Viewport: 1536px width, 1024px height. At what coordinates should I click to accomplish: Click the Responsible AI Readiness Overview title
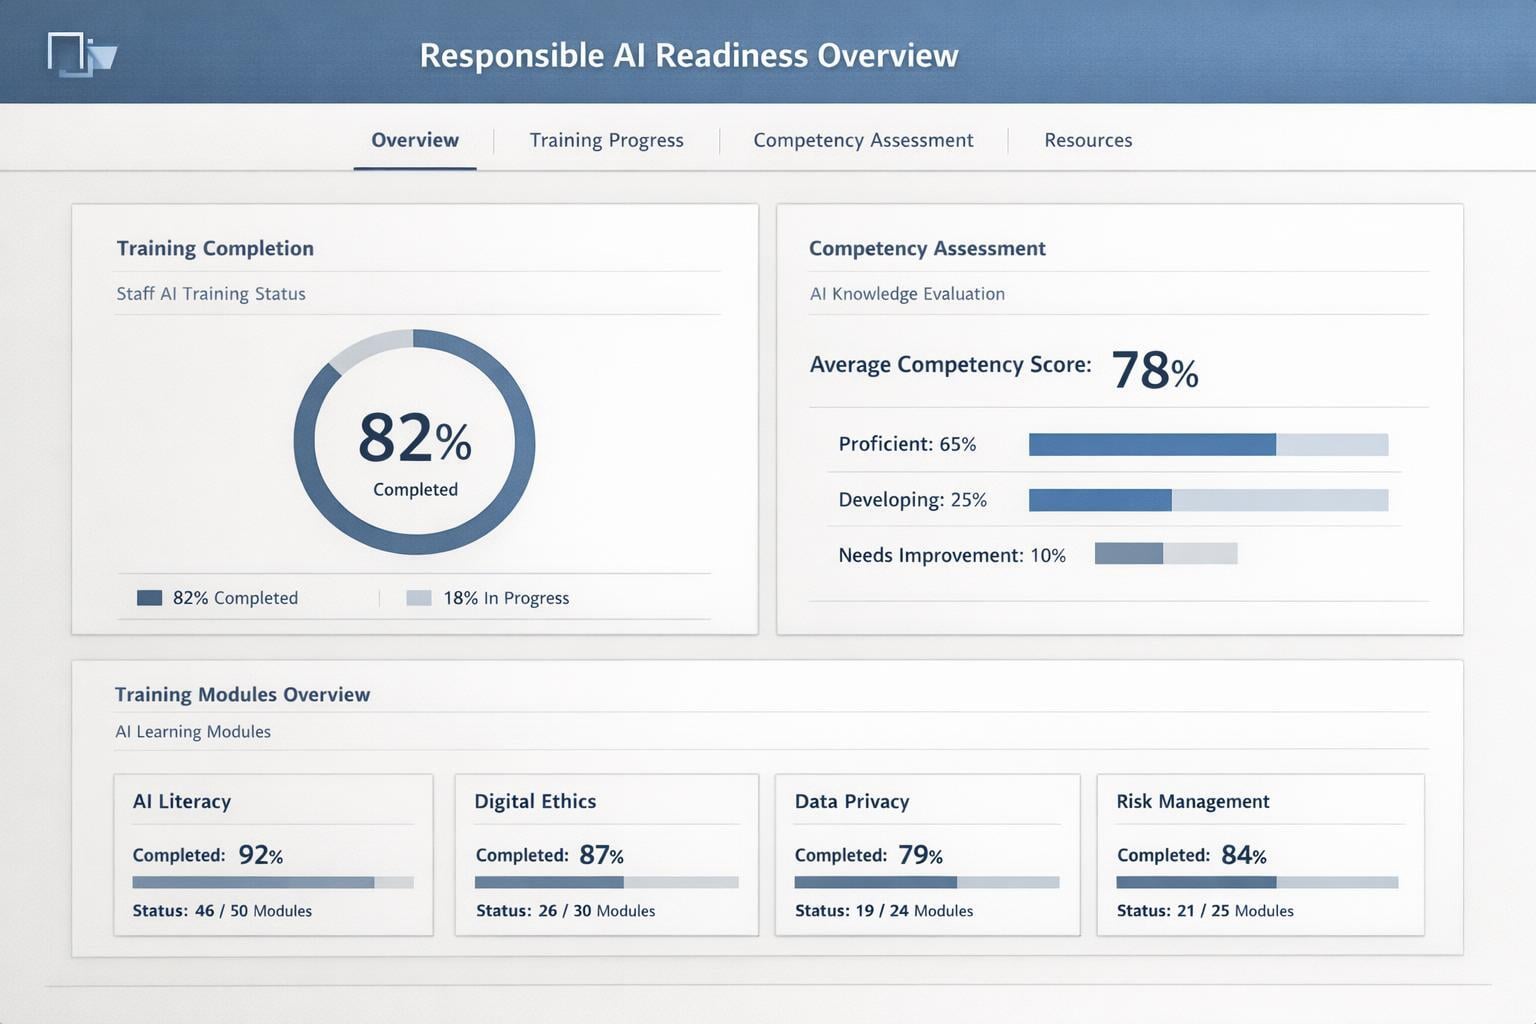689,55
